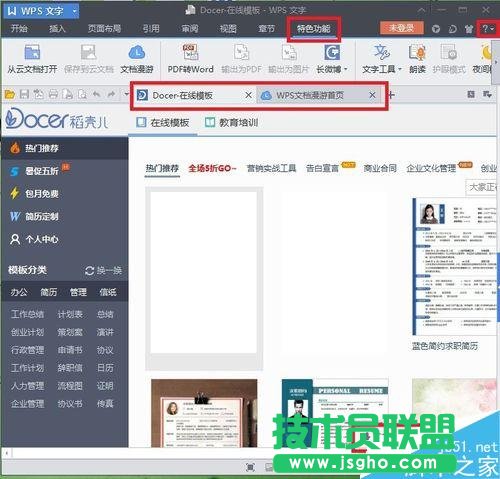The width and height of the screenshot is (500, 479).
Task: Open 营销实战工具 category link
Action: pos(271,168)
